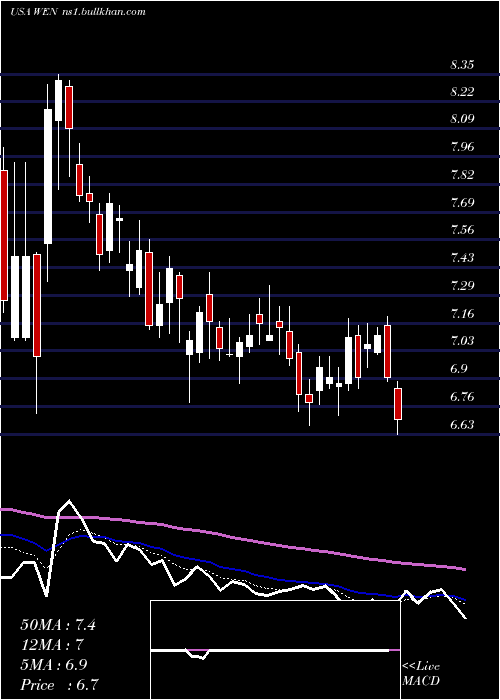
Task: Click the 8.35 price axis label
Action: pos(462,65)
